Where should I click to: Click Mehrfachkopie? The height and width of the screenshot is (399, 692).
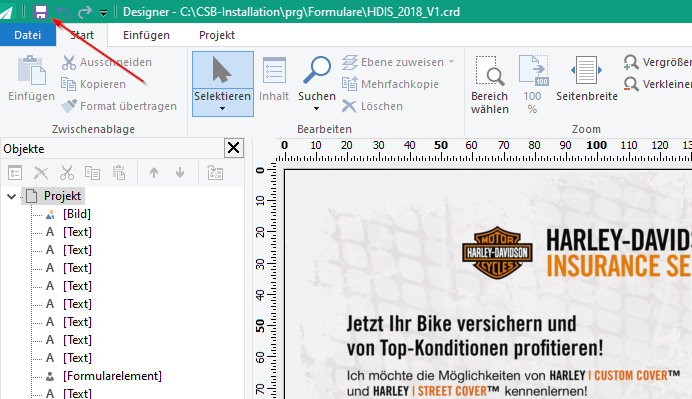tap(391, 84)
